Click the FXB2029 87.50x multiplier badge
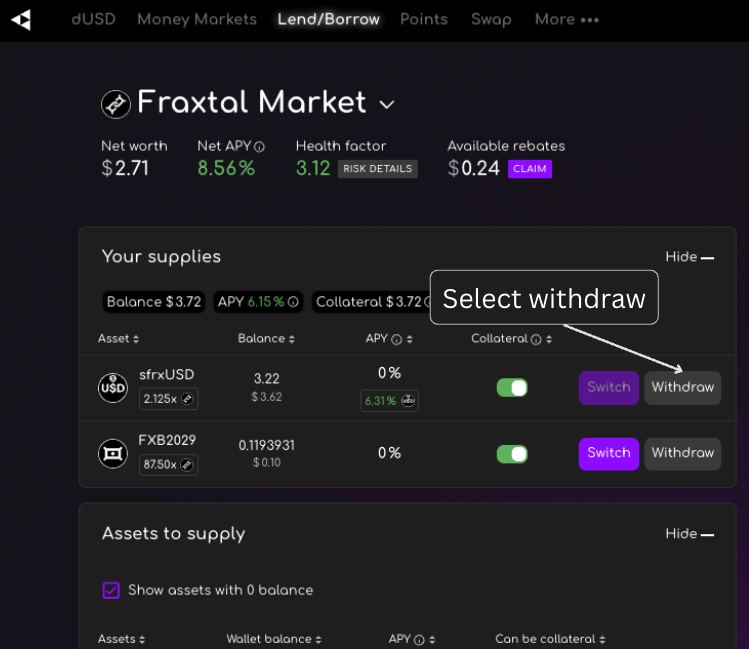The image size is (749, 649). pos(168,465)
